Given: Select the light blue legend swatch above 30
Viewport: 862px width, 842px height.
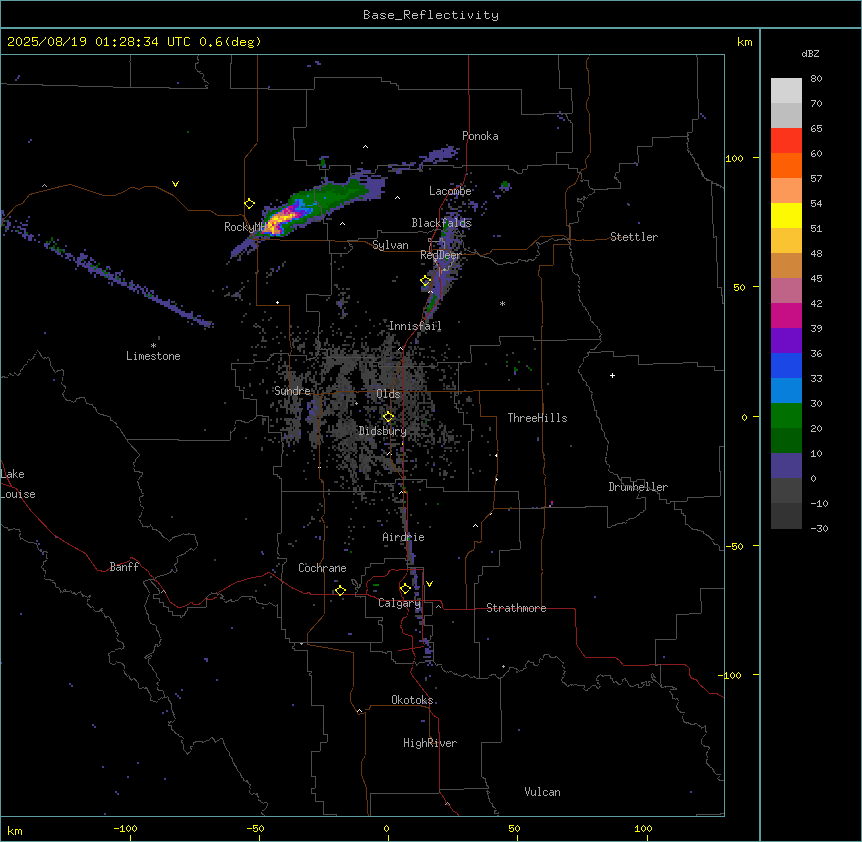Looking at the screenshot, I should click(x=786, y=390).
